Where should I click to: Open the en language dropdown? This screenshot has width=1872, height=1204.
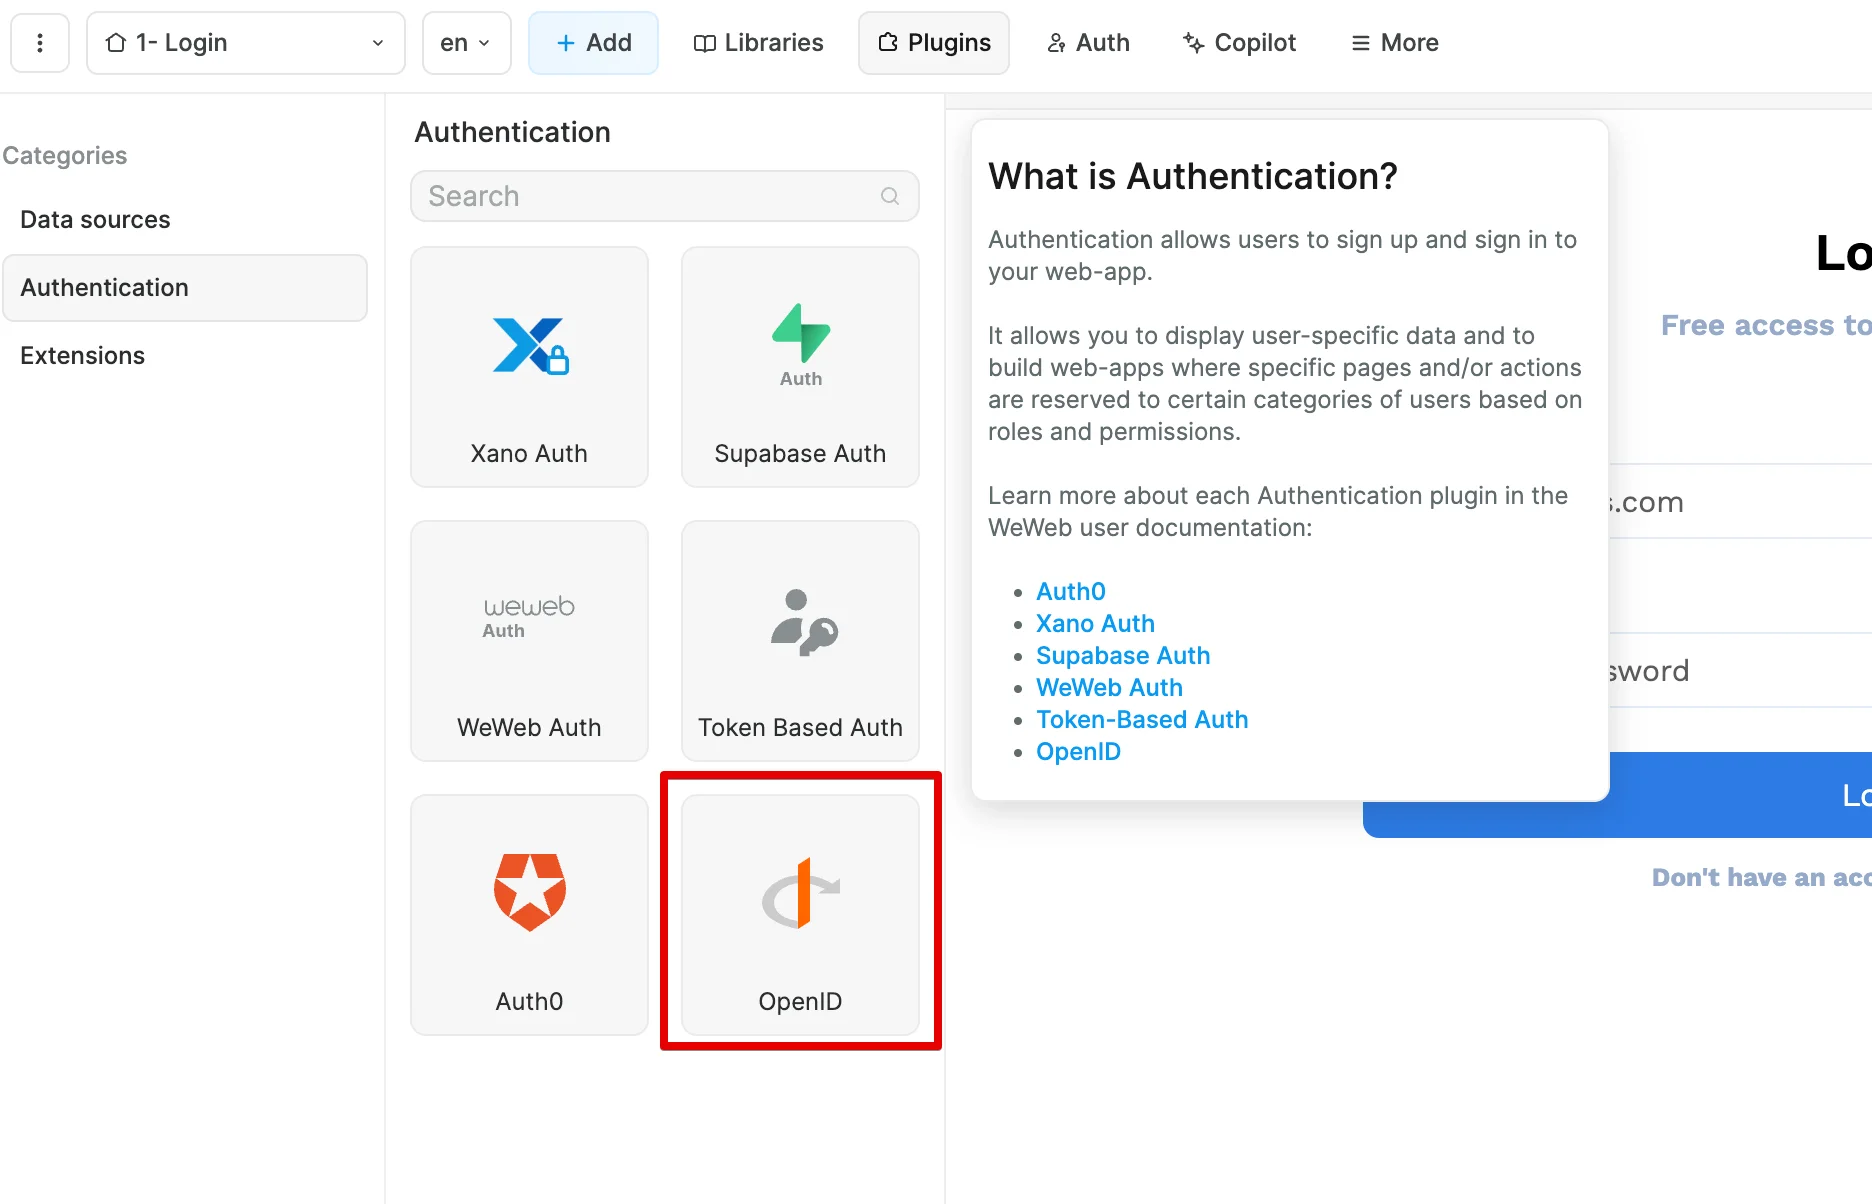pos(465,42)
